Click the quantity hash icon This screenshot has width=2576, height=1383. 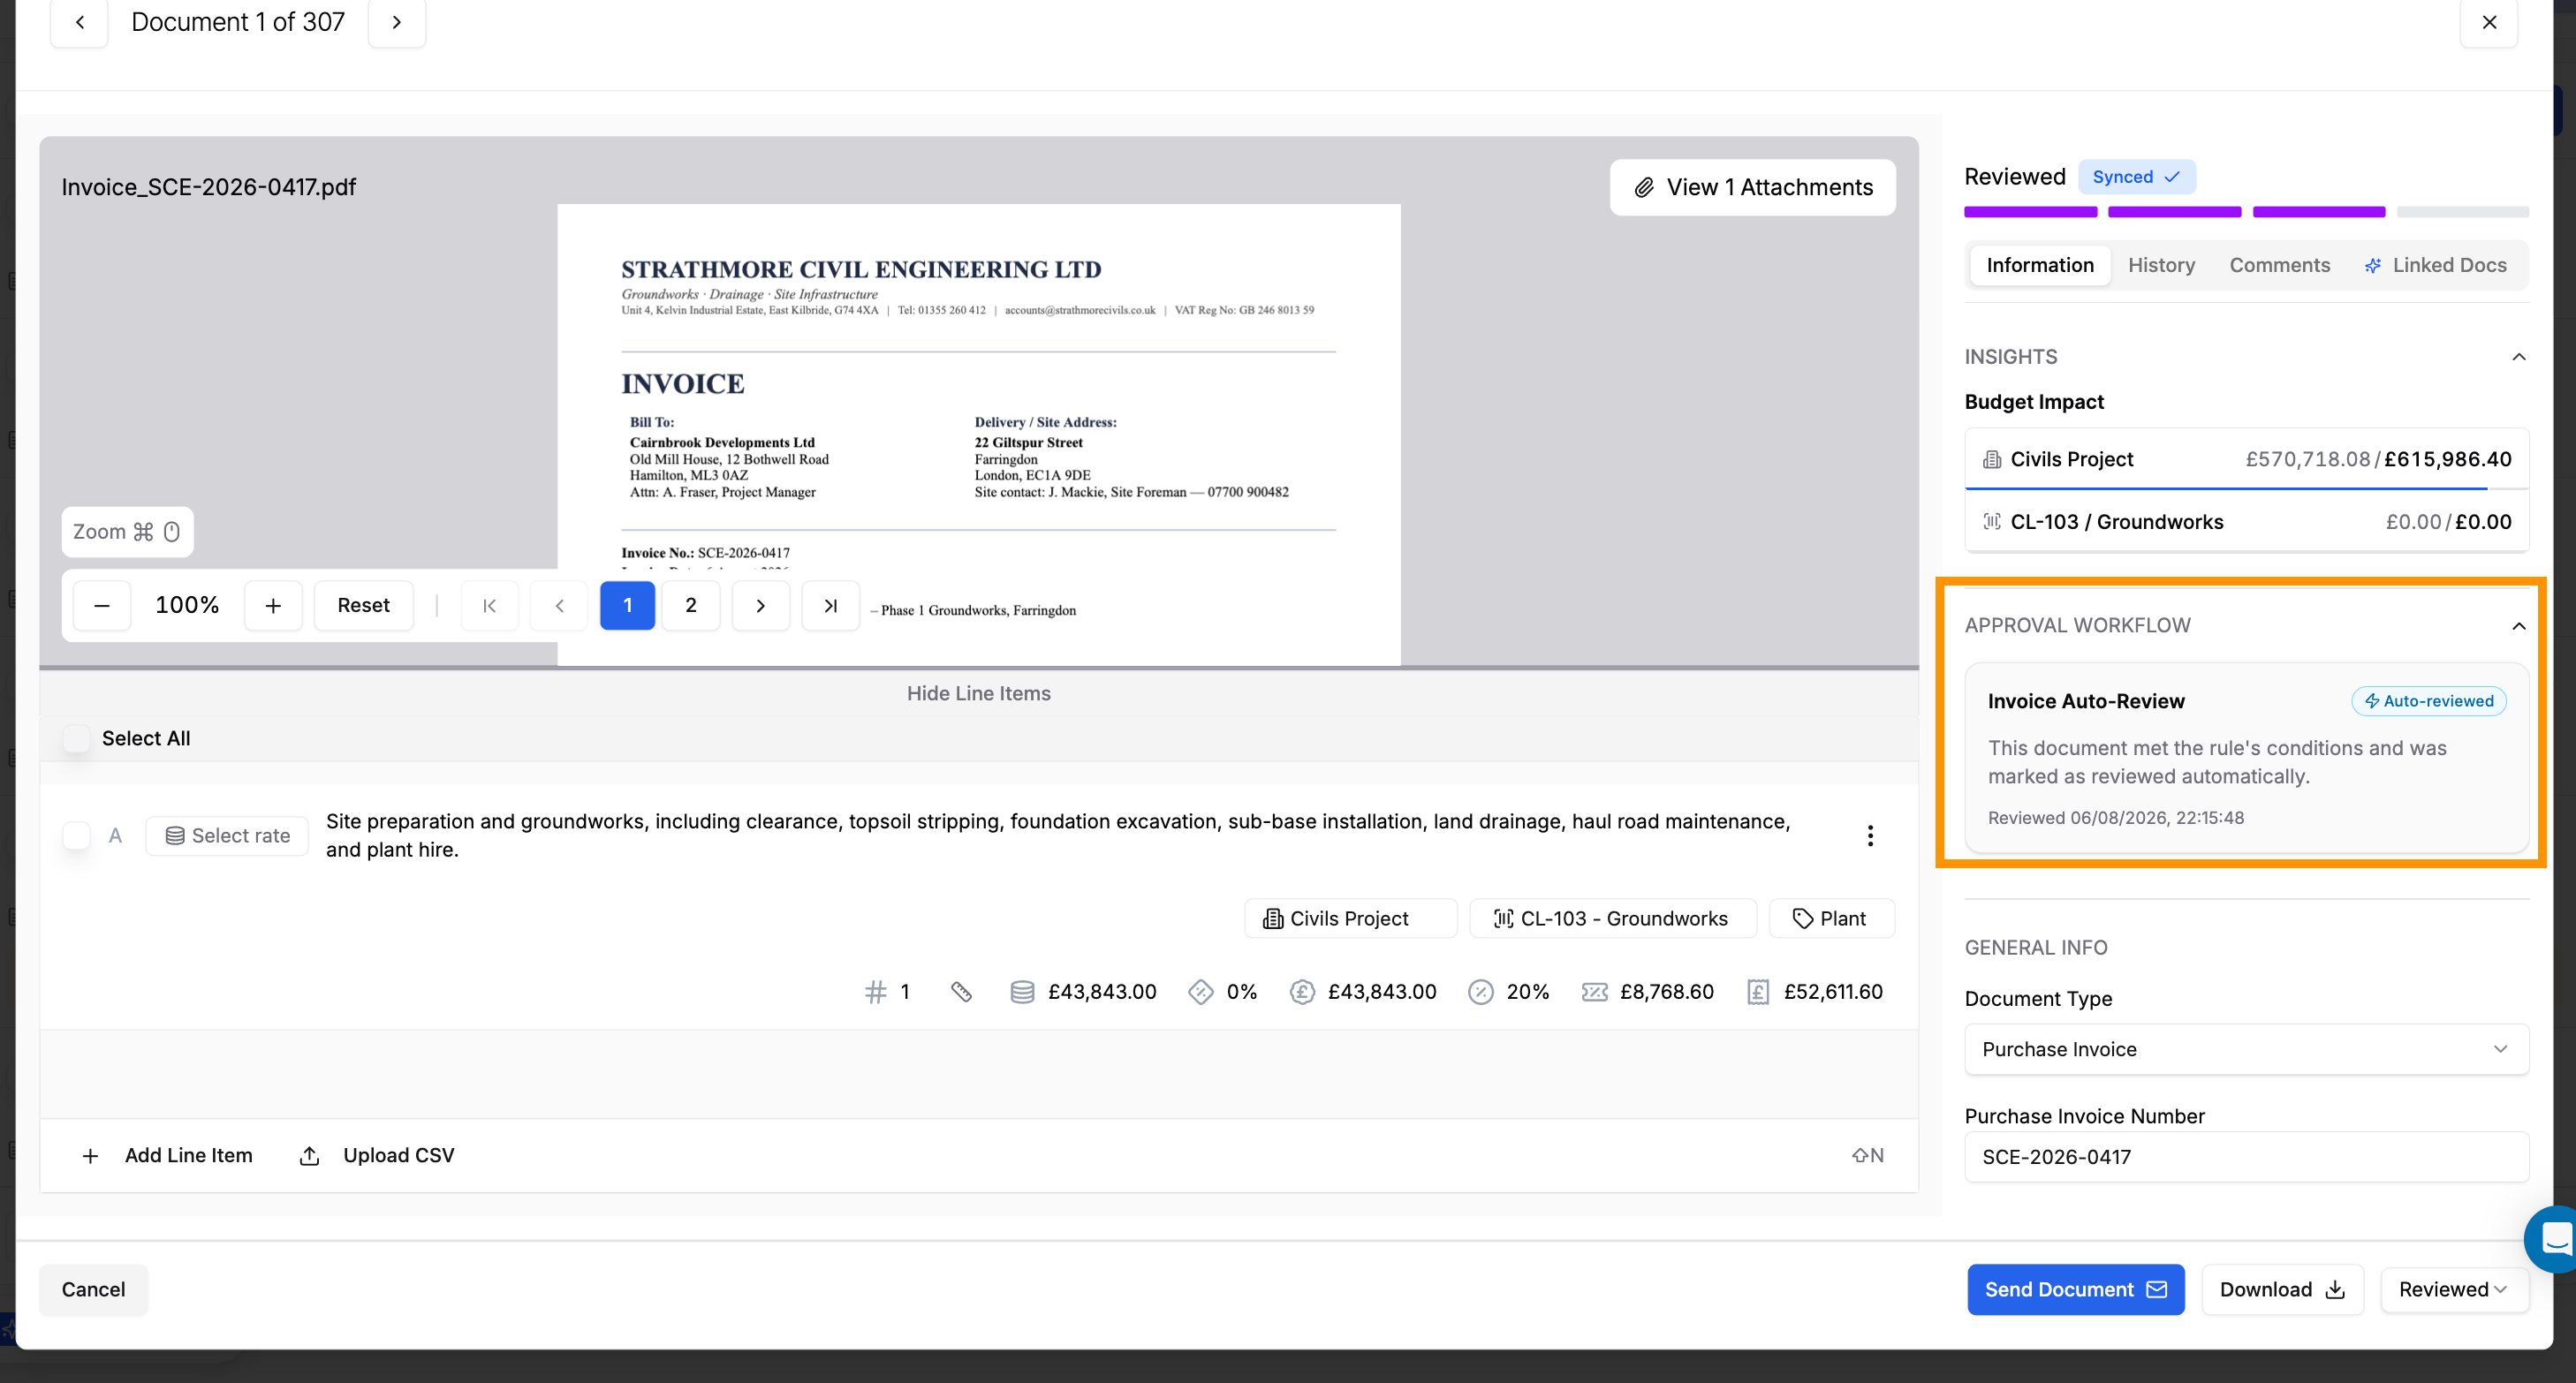tap(876, 992)
